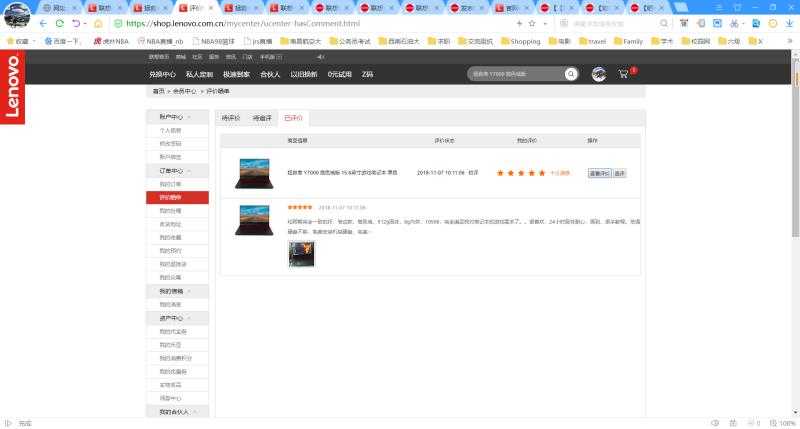This screenshot has height=429, width=800.
Task: Click the yellow circle icon in browser toolbar
Action: point(773,23)
